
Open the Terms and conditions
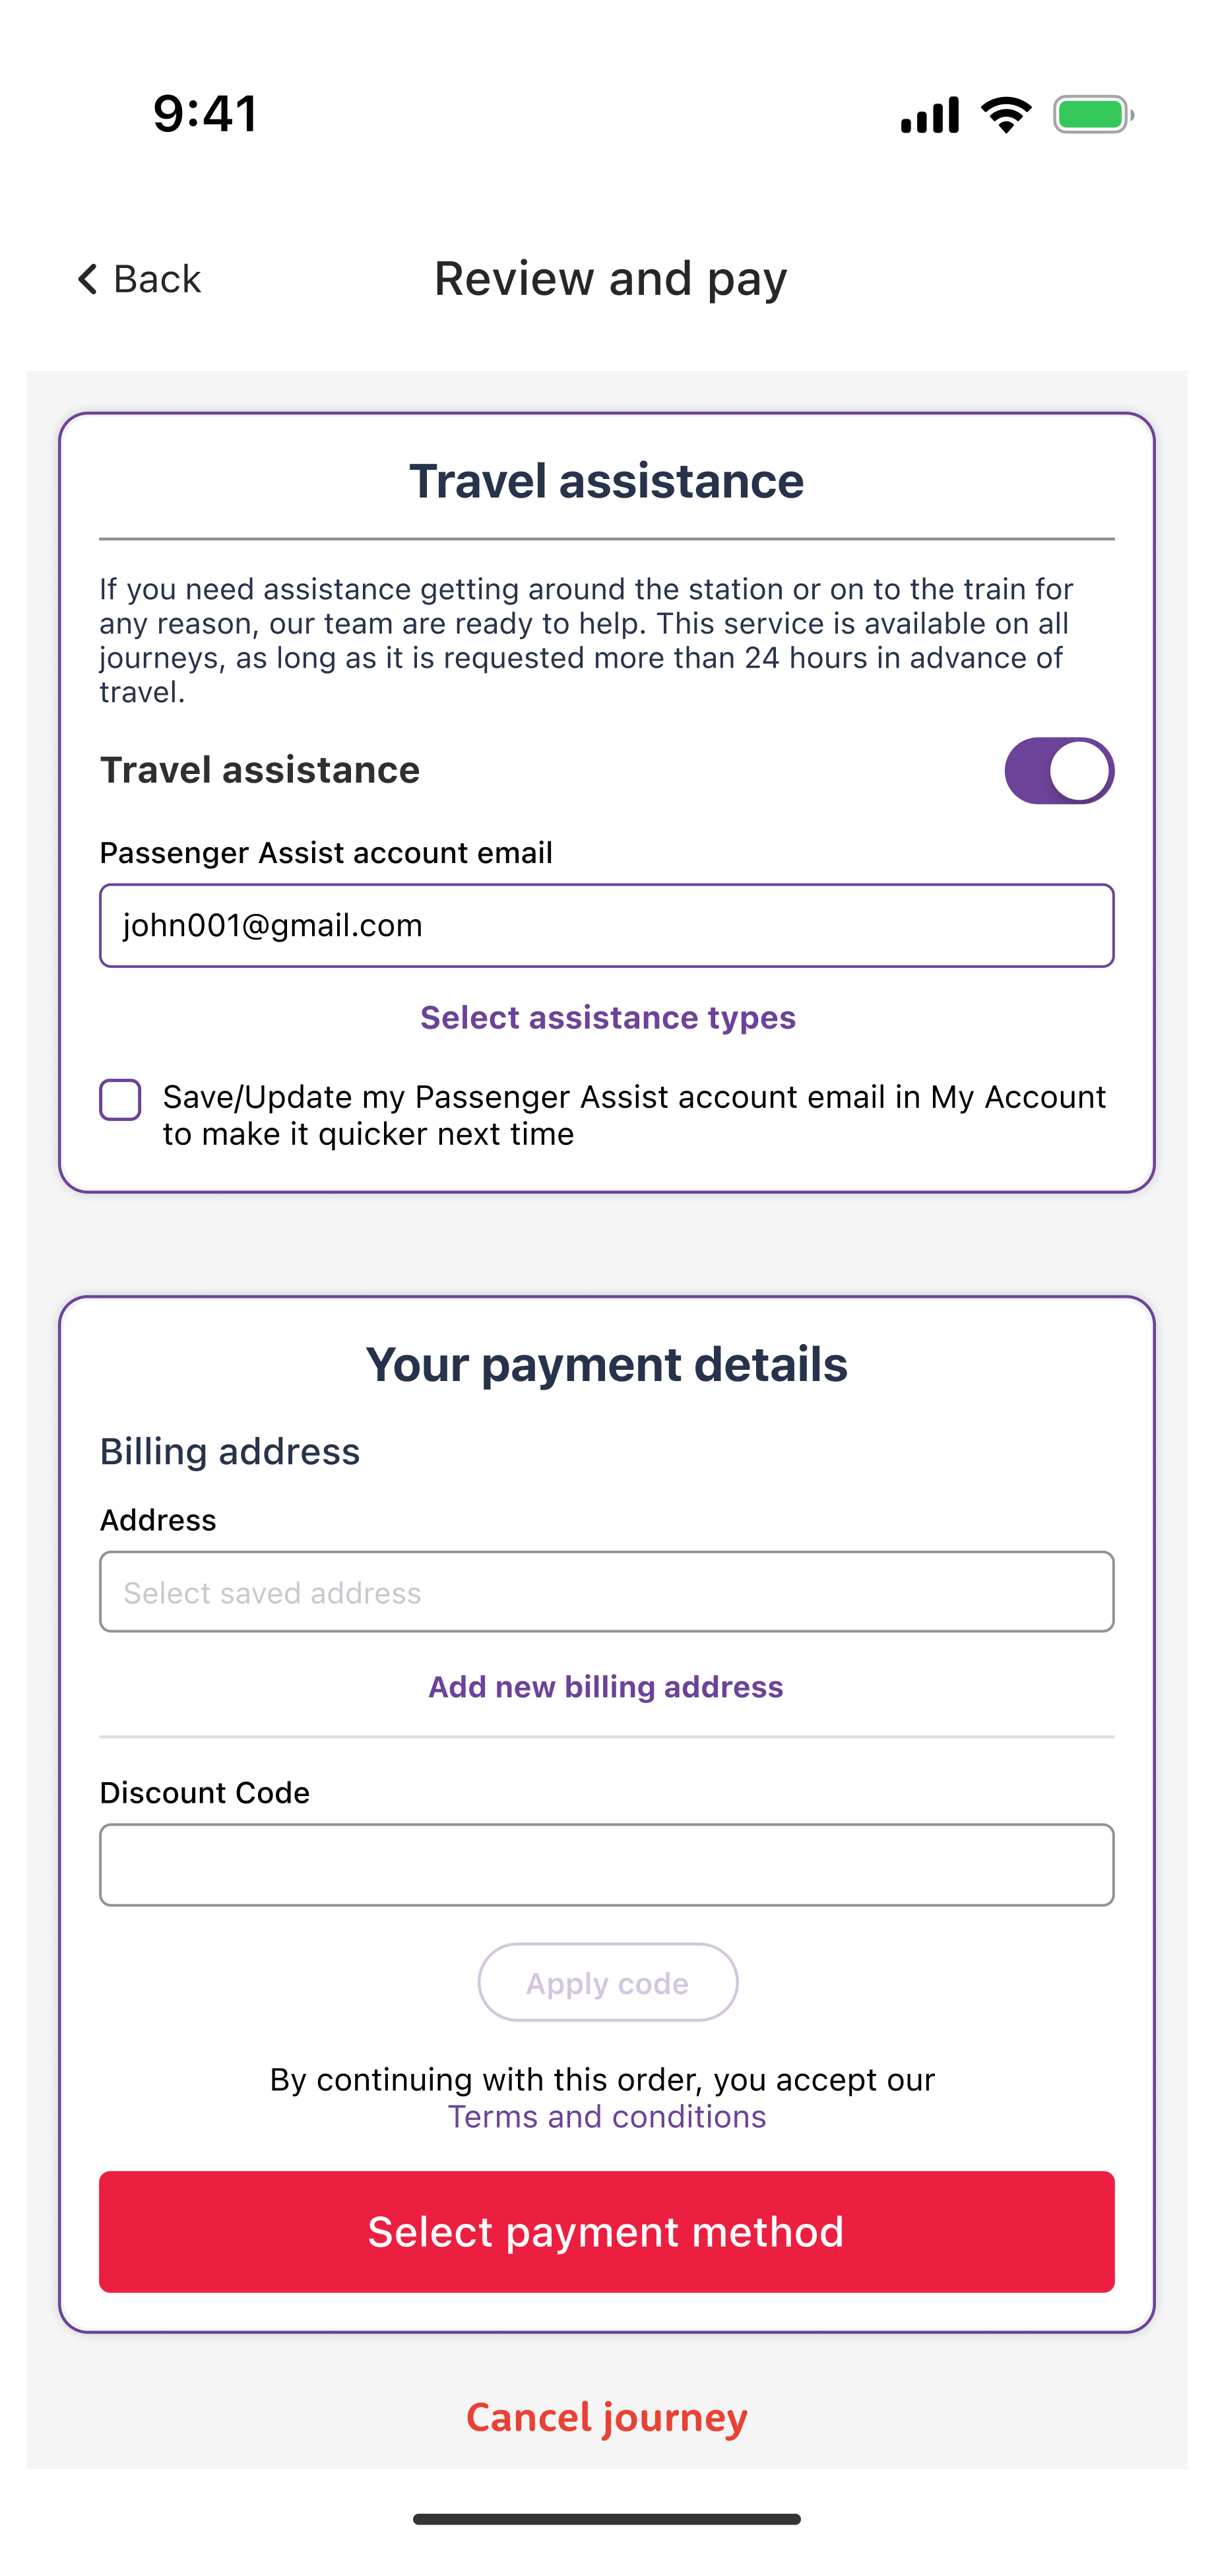click(x=606, y=2116)
